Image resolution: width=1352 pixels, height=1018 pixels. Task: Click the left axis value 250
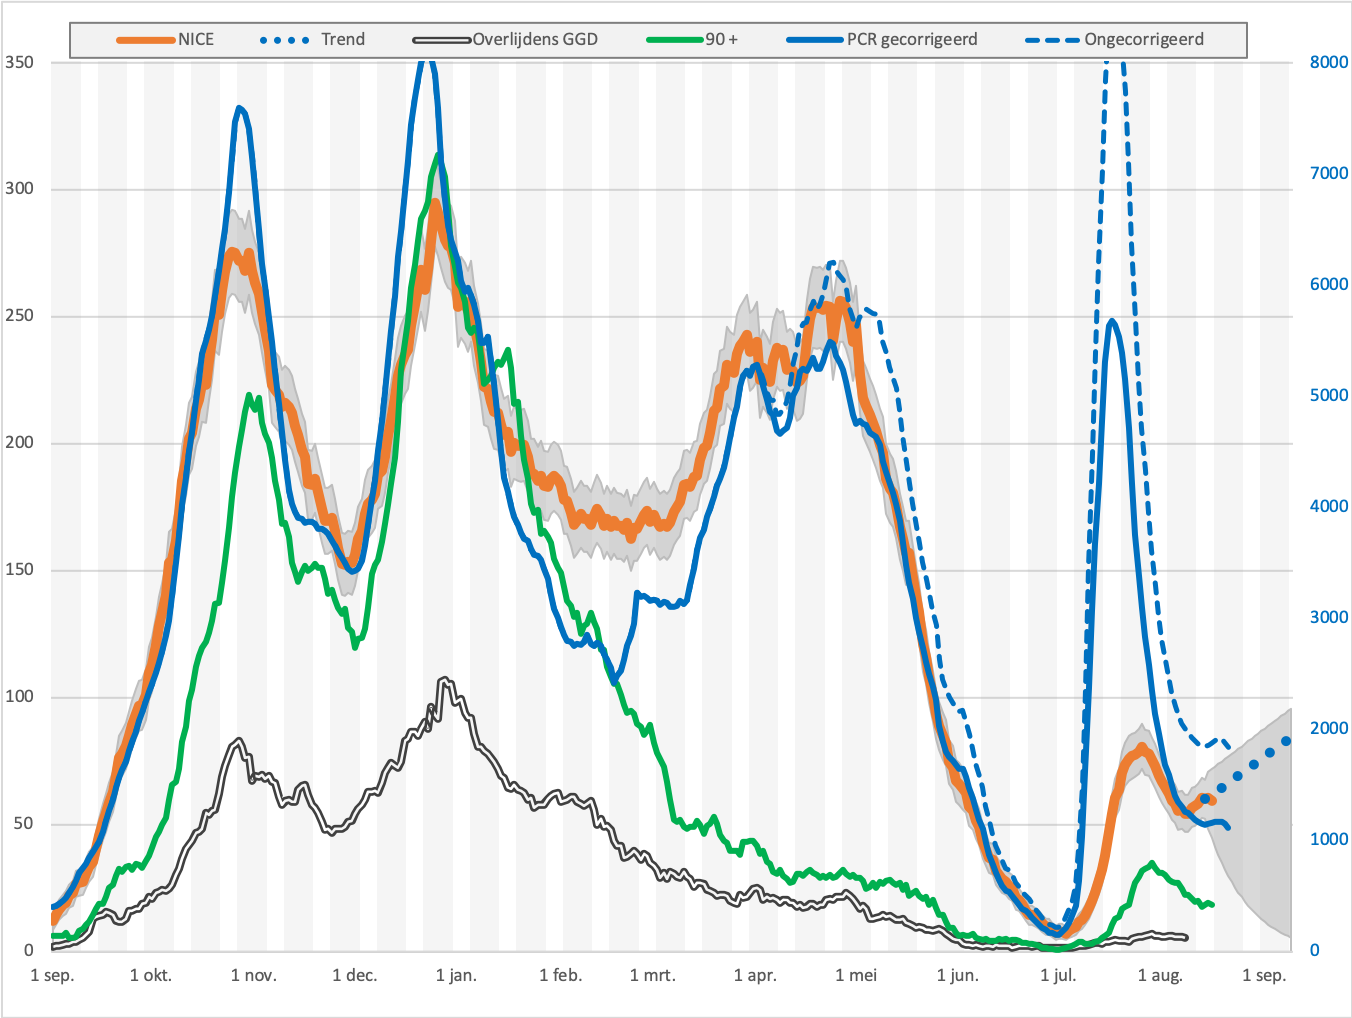[19, 316]
